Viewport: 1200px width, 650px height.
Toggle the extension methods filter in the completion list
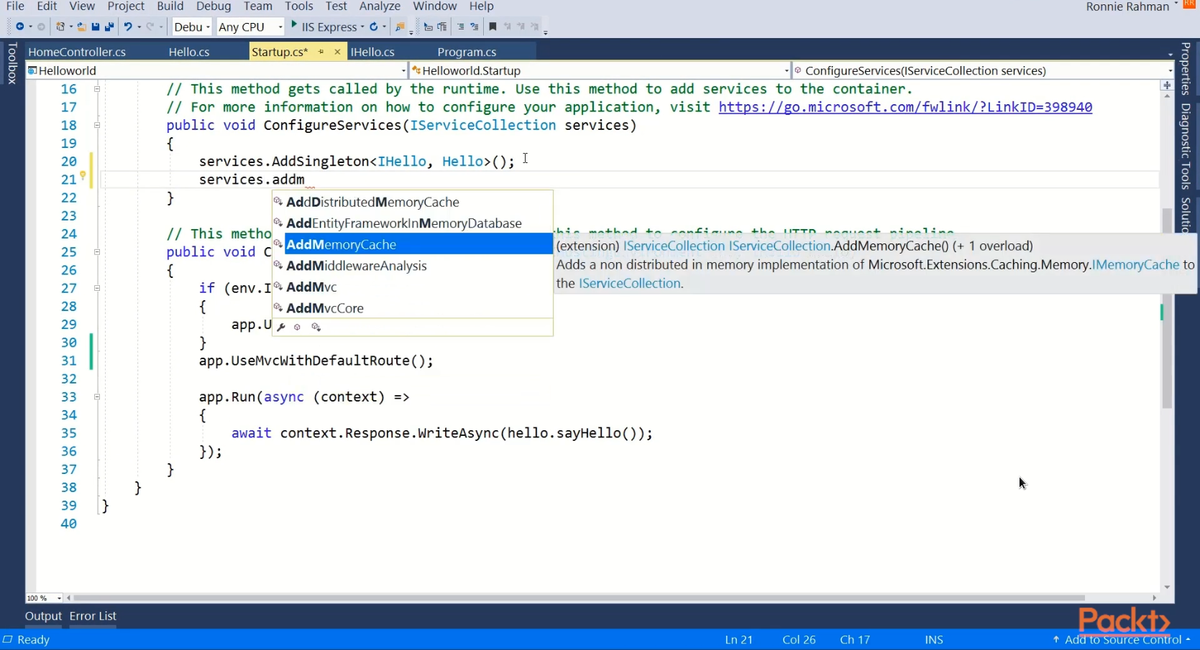click(315, 327)
